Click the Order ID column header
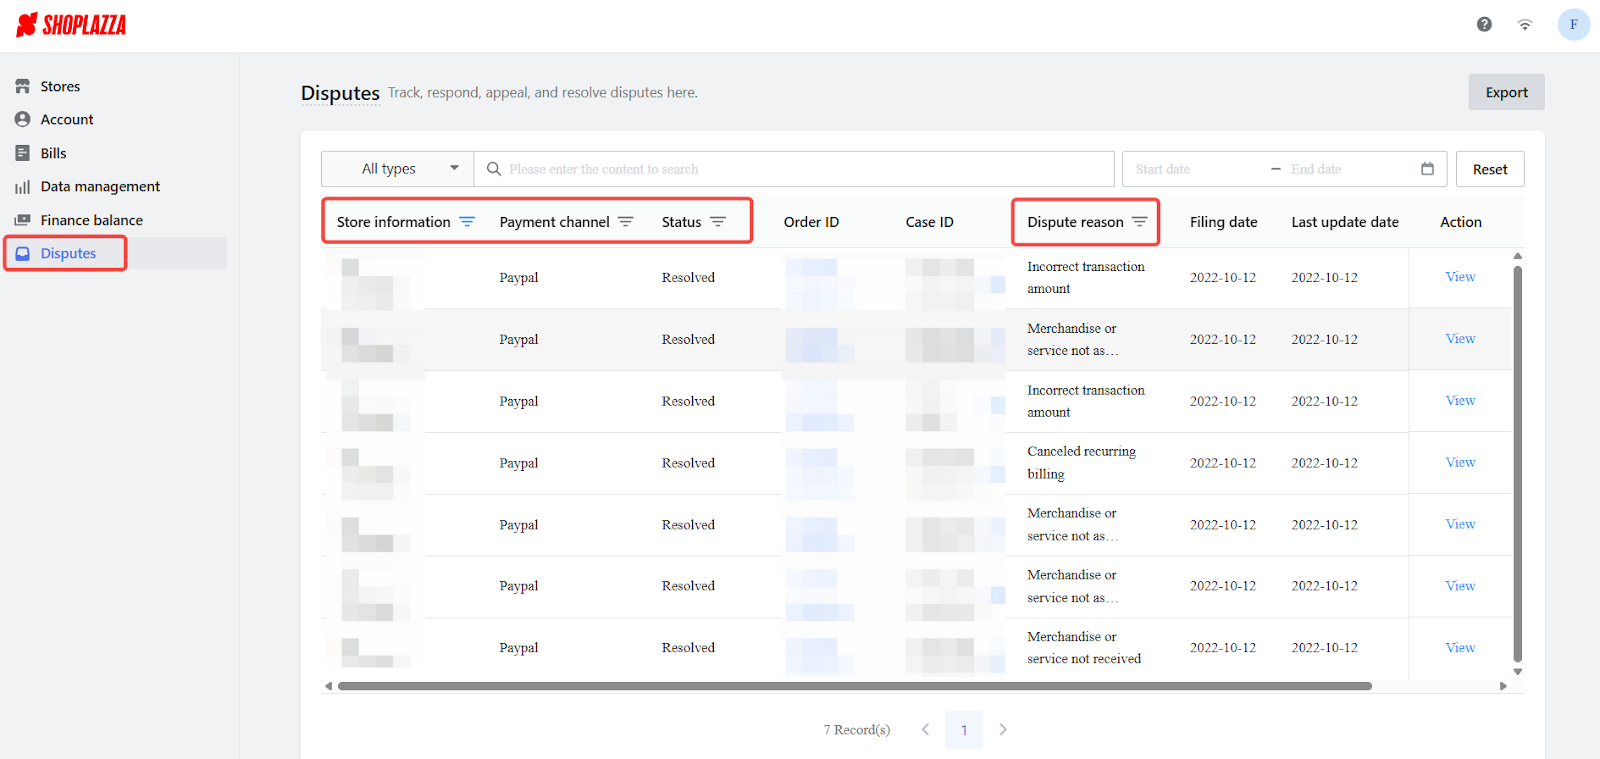The image size is (1600, 759). tap(811, 222)
